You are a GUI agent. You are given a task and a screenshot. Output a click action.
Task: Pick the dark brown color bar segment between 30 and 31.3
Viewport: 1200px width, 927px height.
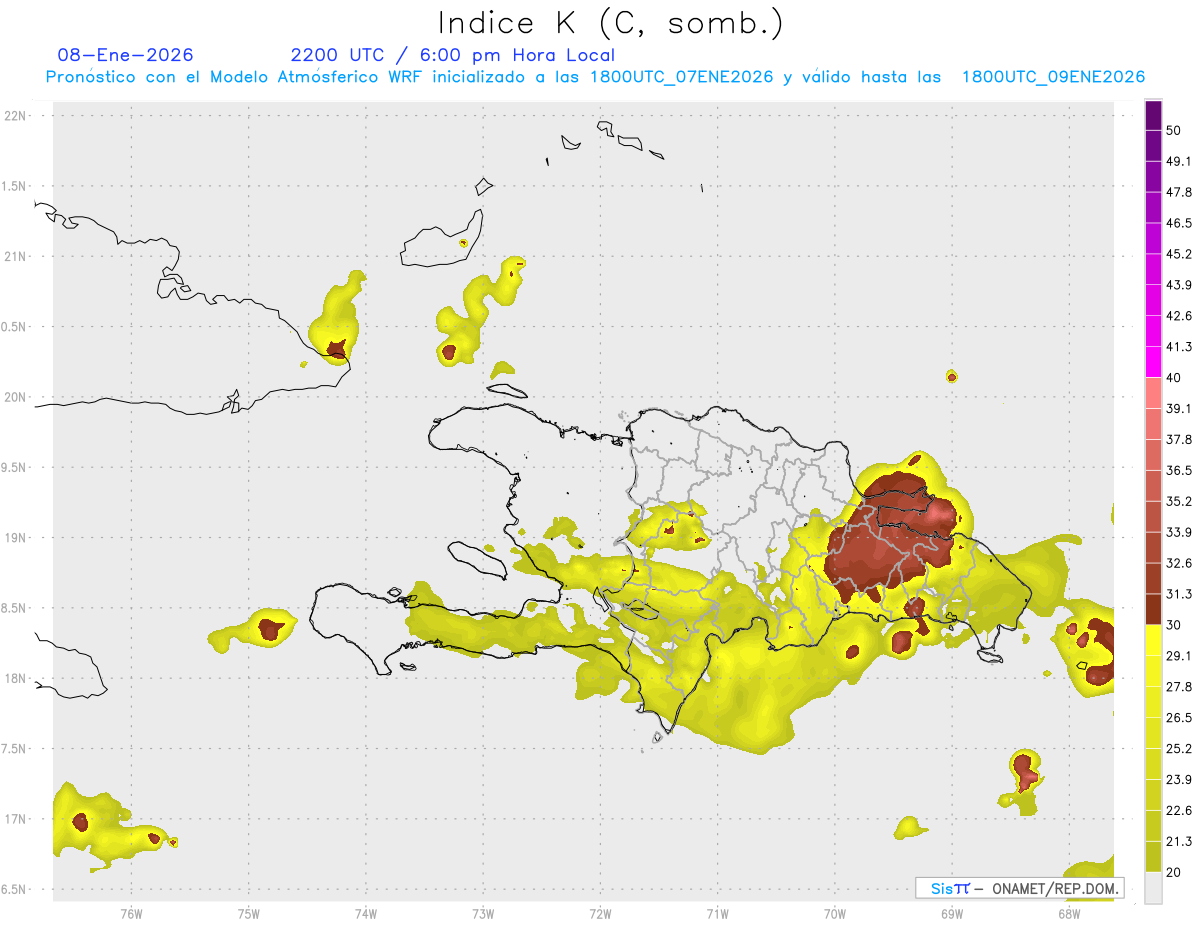coord(1153,609)
